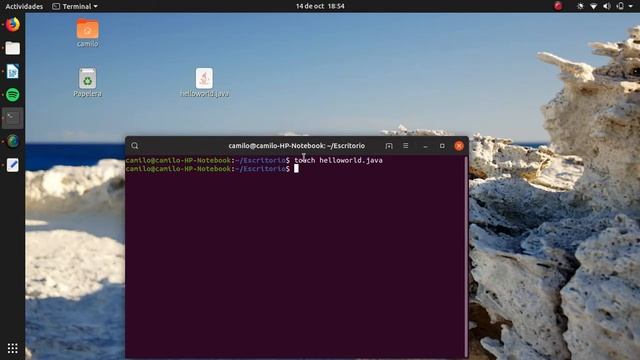This screenshot has width=640, height=360.
Task: Expand the system menu arrow
Action: (x=631, y=7)
